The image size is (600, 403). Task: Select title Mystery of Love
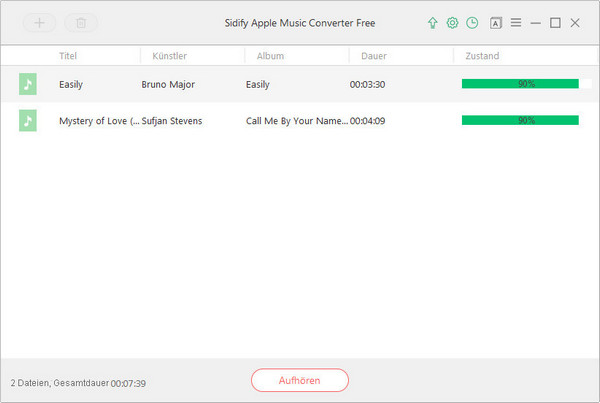point(99,121)
